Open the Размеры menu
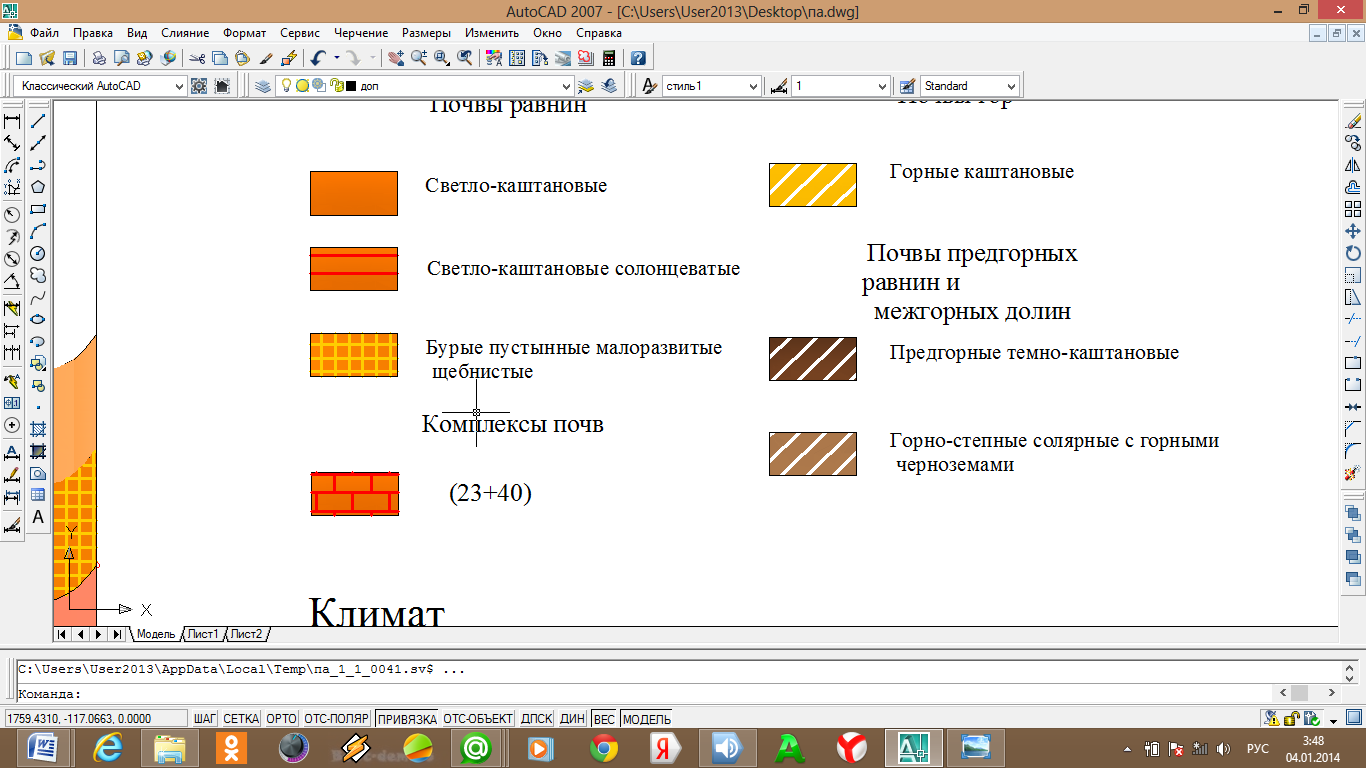Screen dimensions: 1366x768 coord(426,33)
